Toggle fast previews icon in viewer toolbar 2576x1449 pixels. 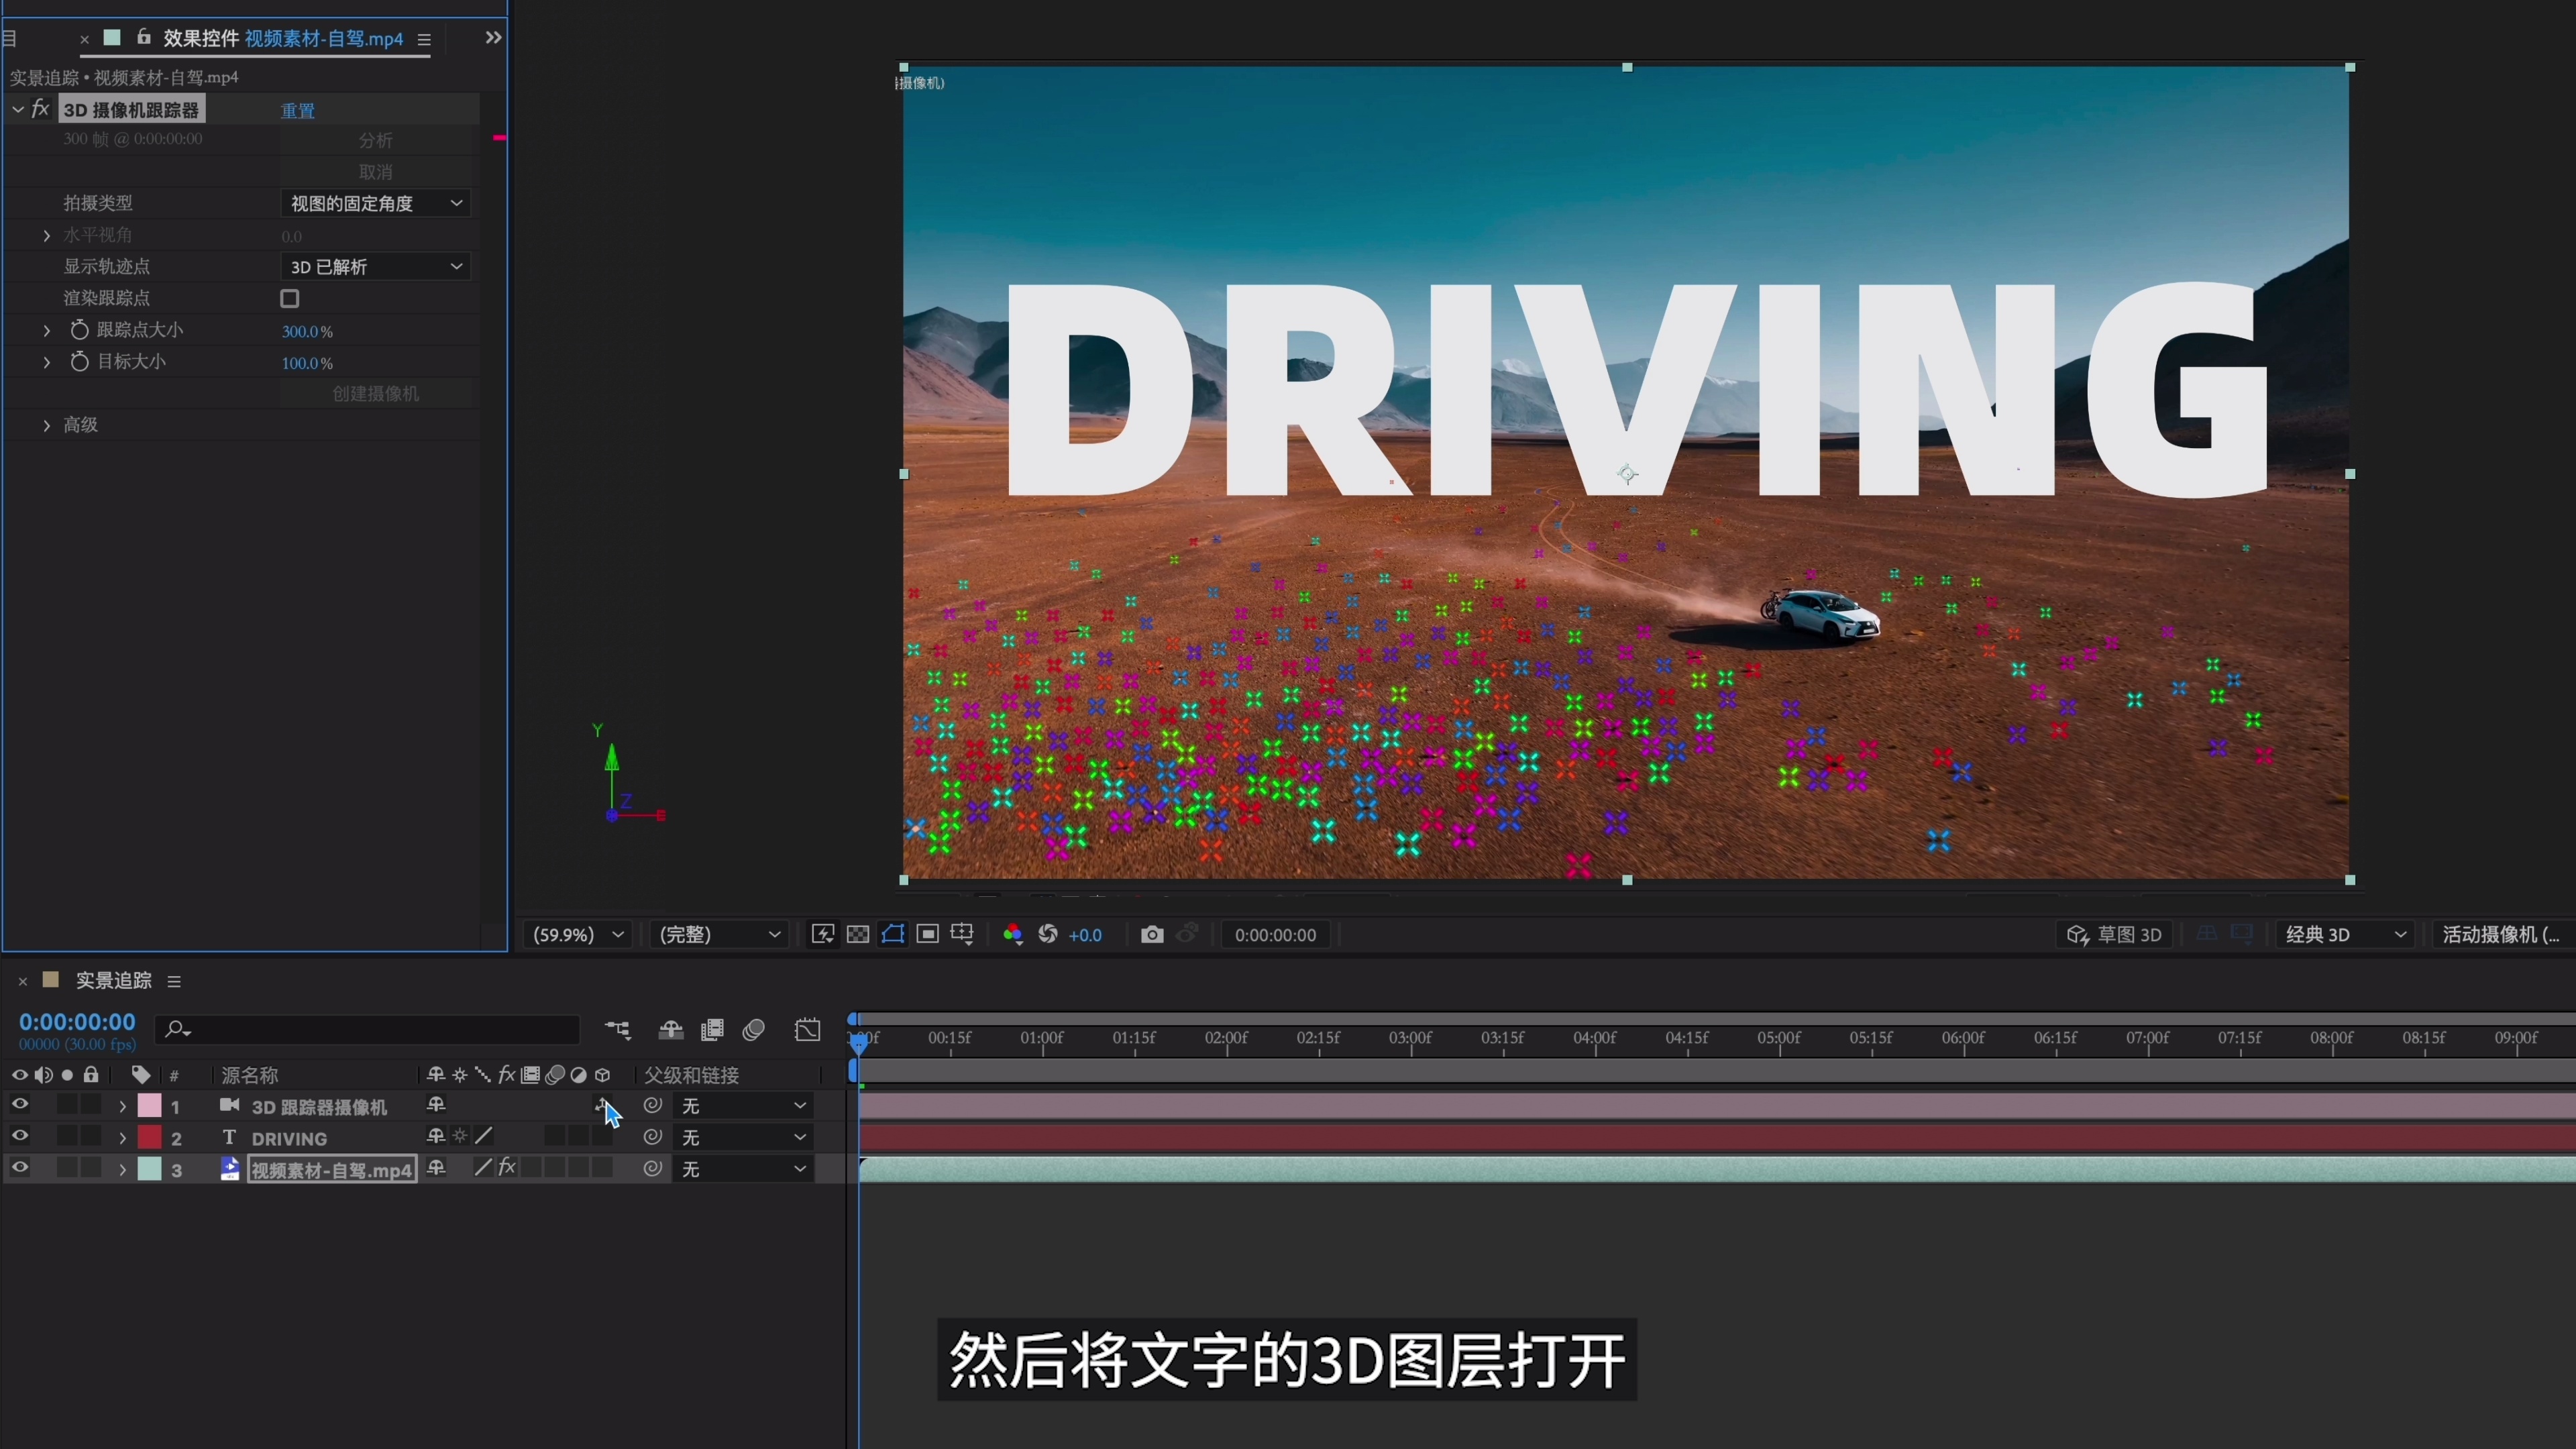823,934
